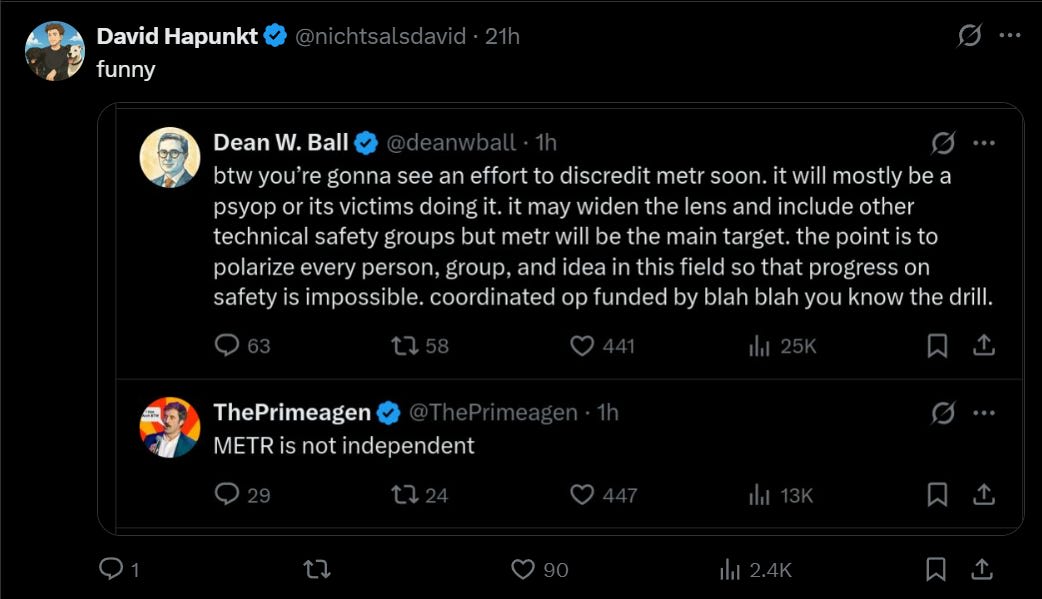Click David Hapunkt's profile avatar
This screenshot has width=1042, height=599.
coord(55,51)
